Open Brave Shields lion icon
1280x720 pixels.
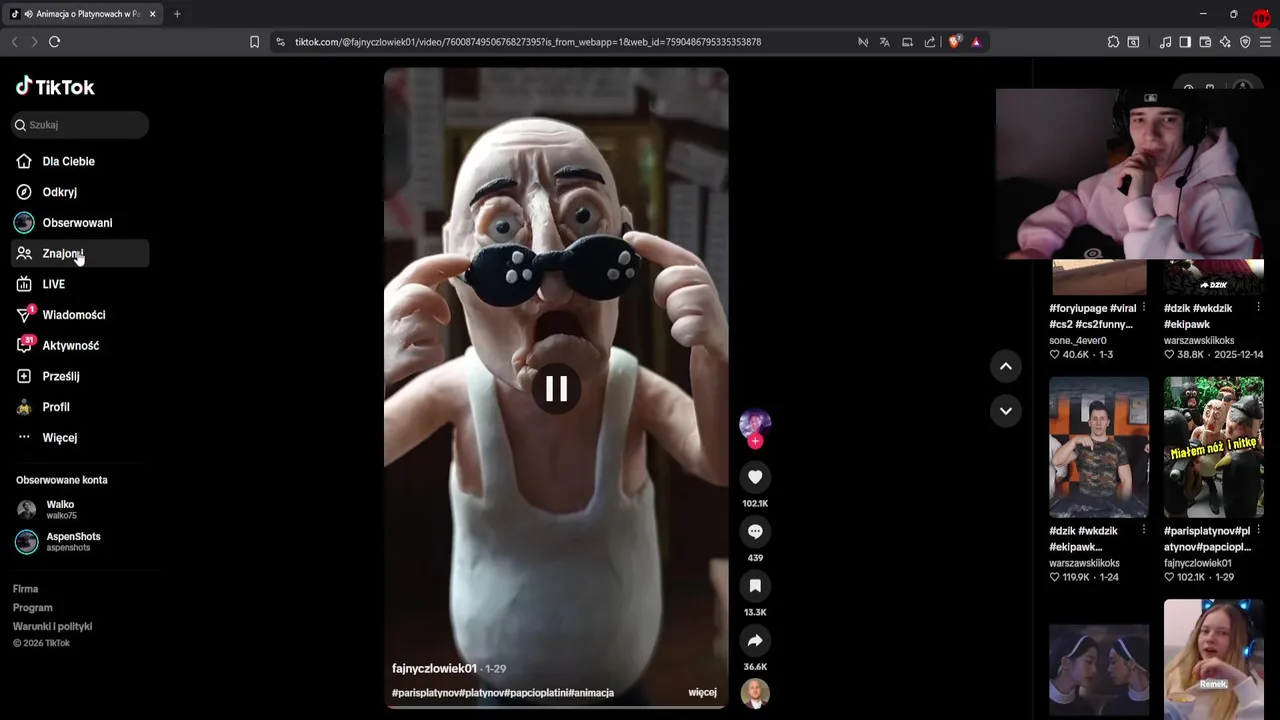[954, 42]
